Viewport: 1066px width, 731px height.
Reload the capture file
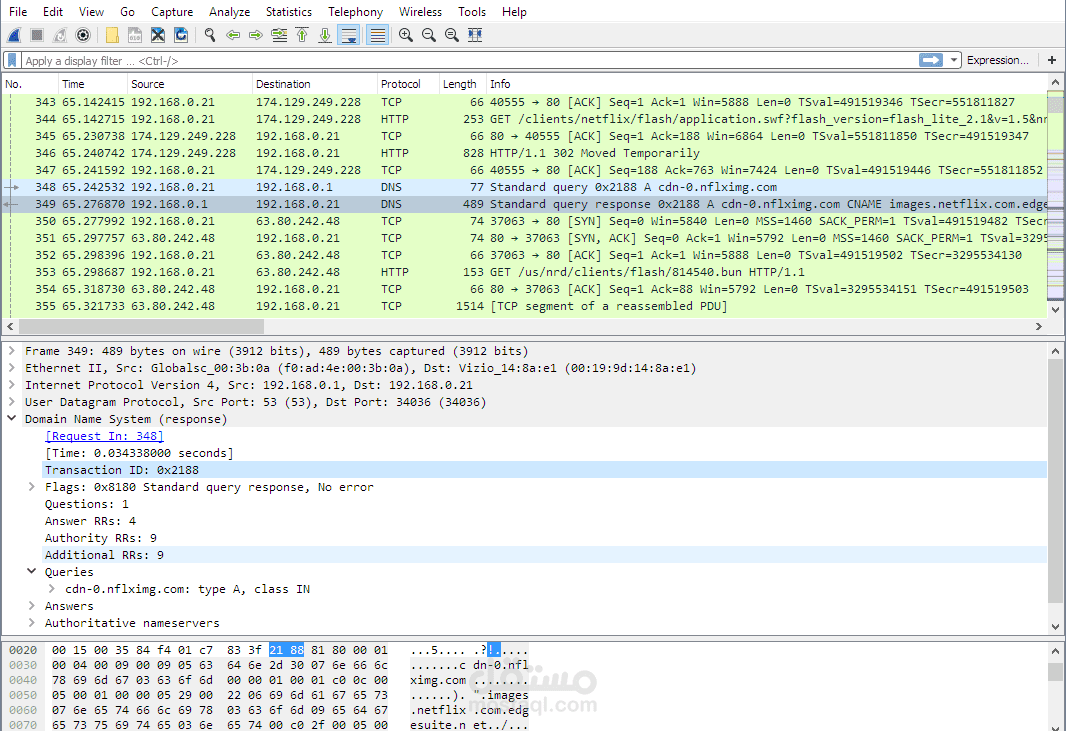coord(181,35)
